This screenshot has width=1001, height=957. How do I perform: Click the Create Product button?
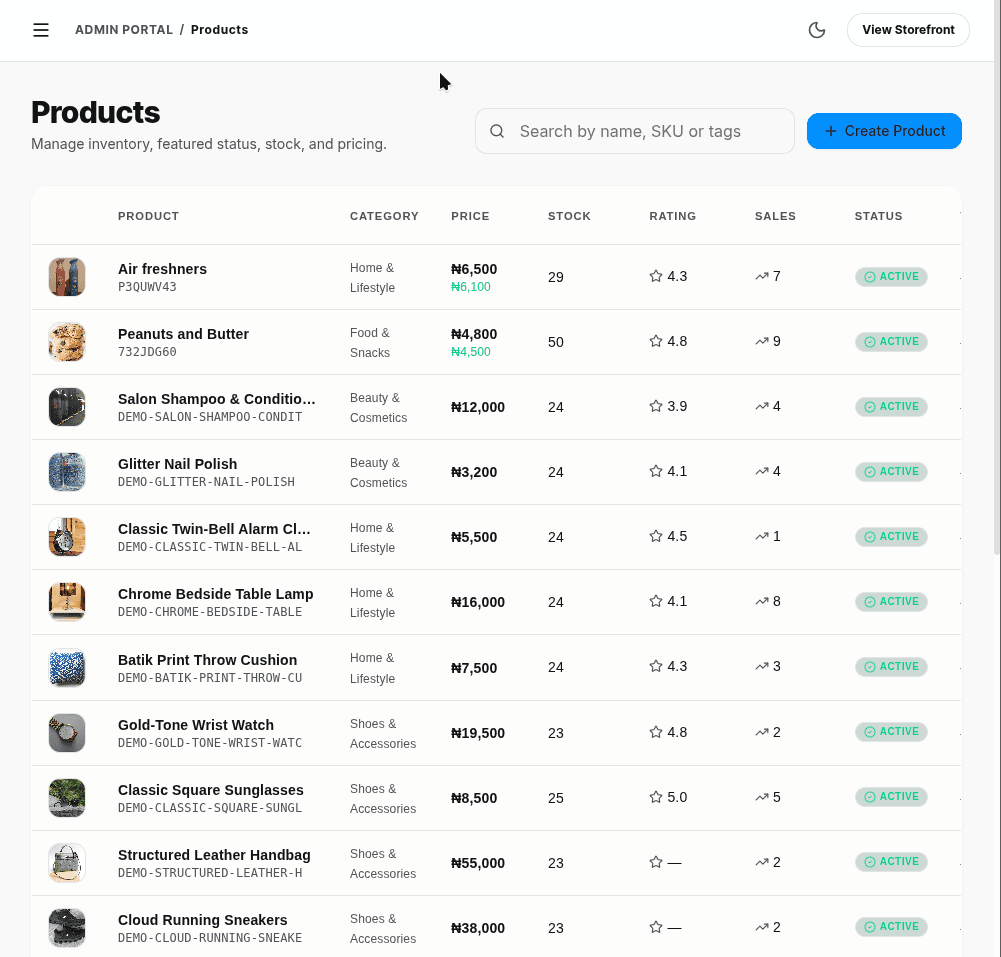[884, 131]
